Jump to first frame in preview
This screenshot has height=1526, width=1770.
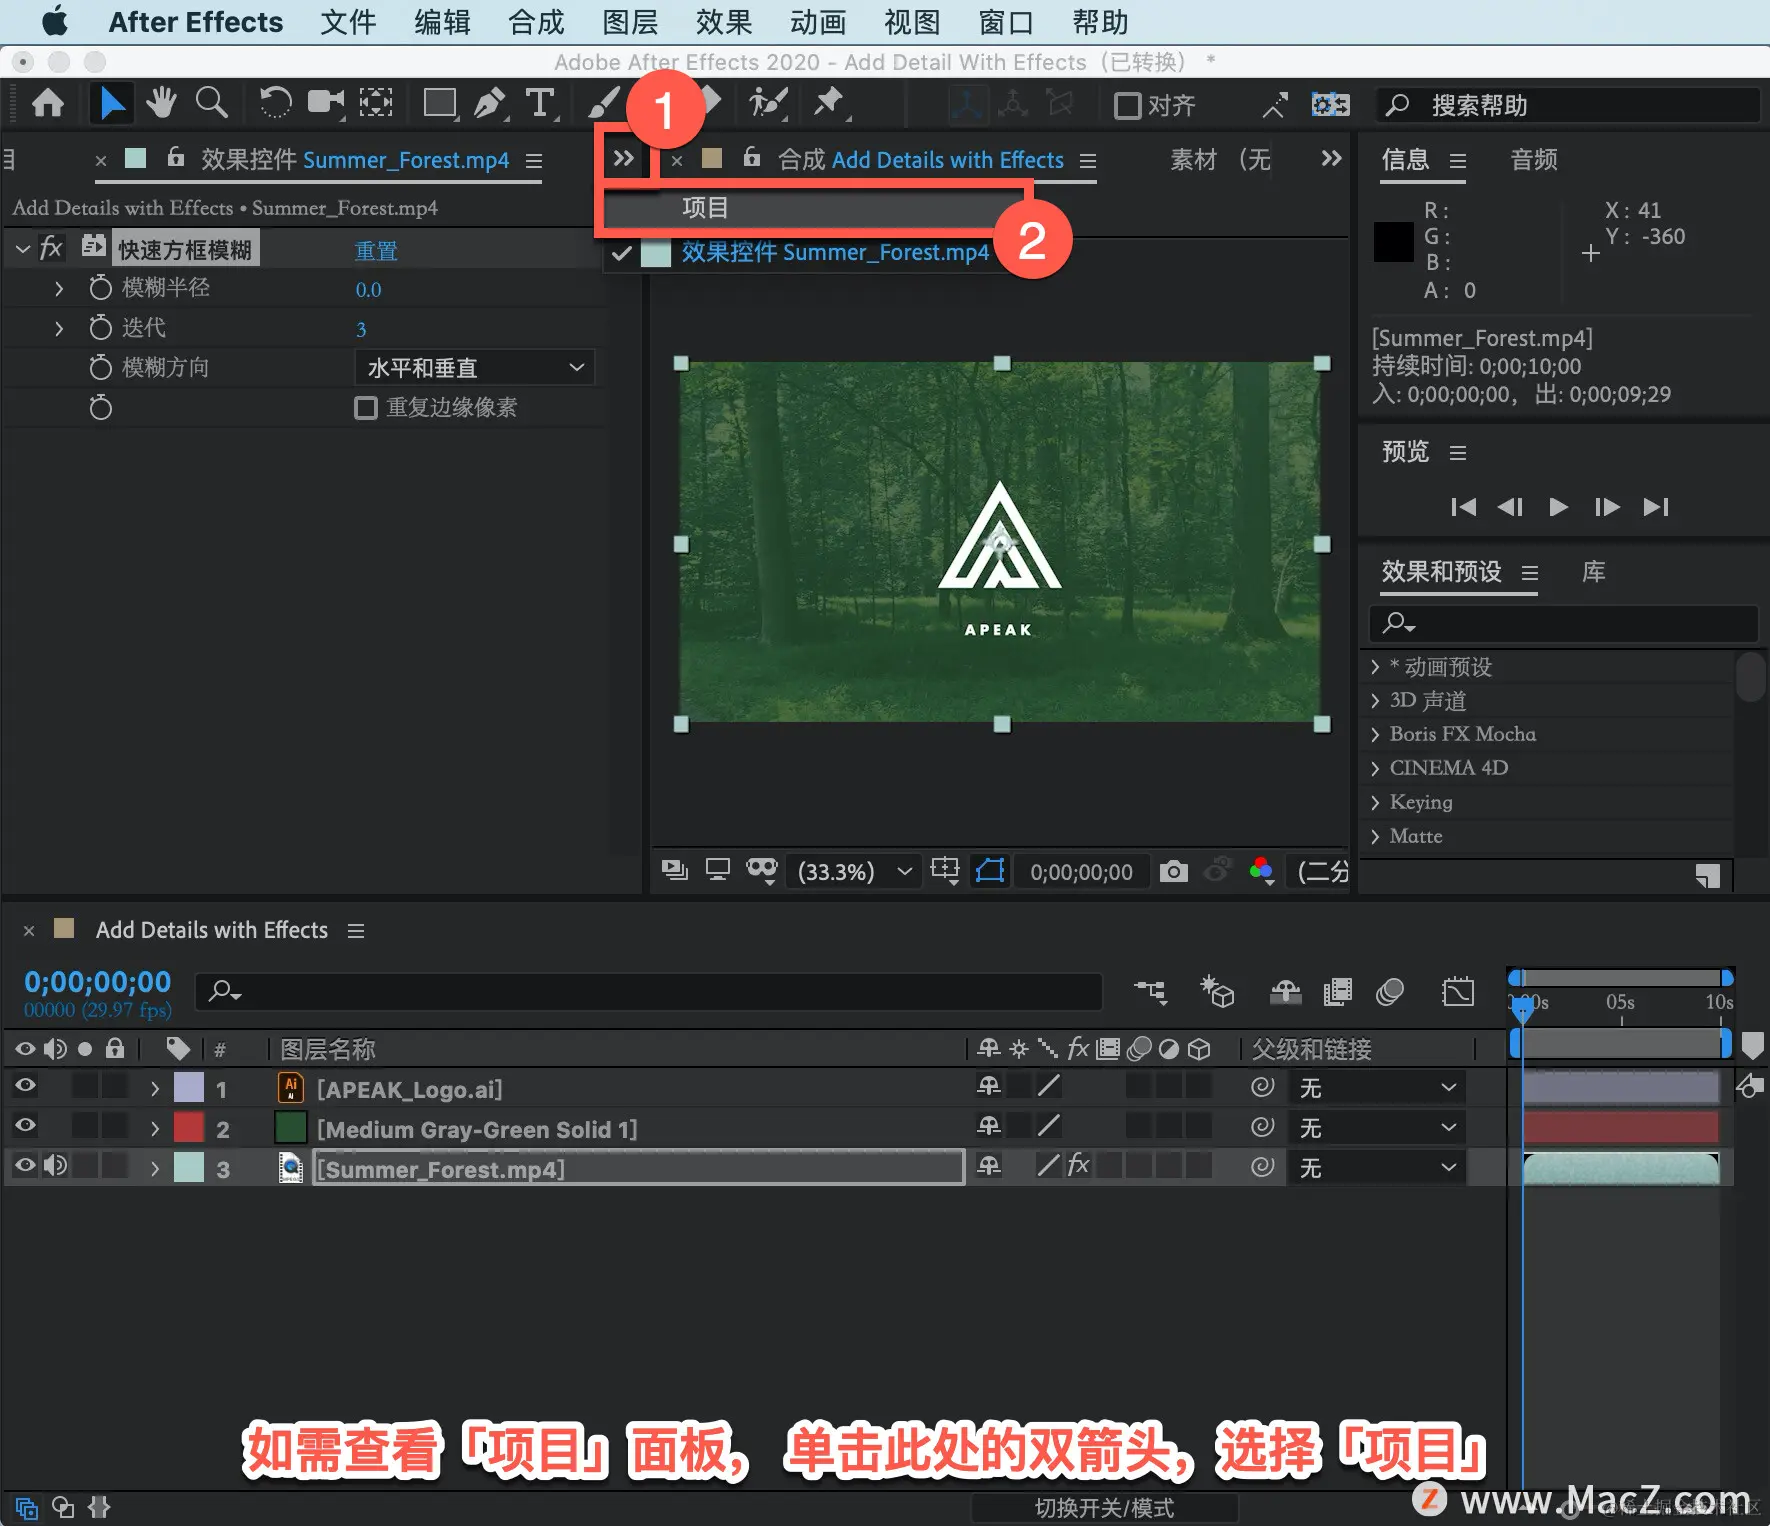click(1463, 507)
